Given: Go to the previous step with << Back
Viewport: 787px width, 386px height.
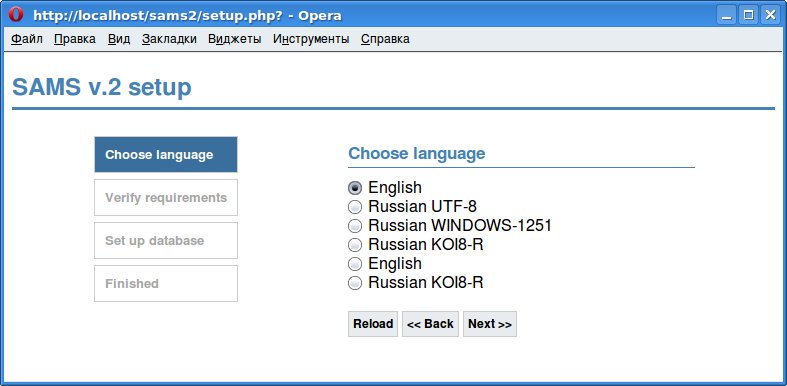Looking at the screenshot, I should (430, 324).
